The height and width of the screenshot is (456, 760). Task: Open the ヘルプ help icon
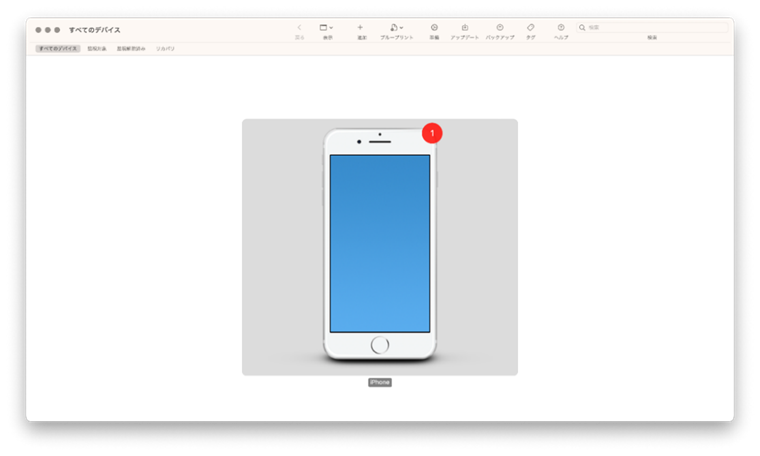pos(561,28)
